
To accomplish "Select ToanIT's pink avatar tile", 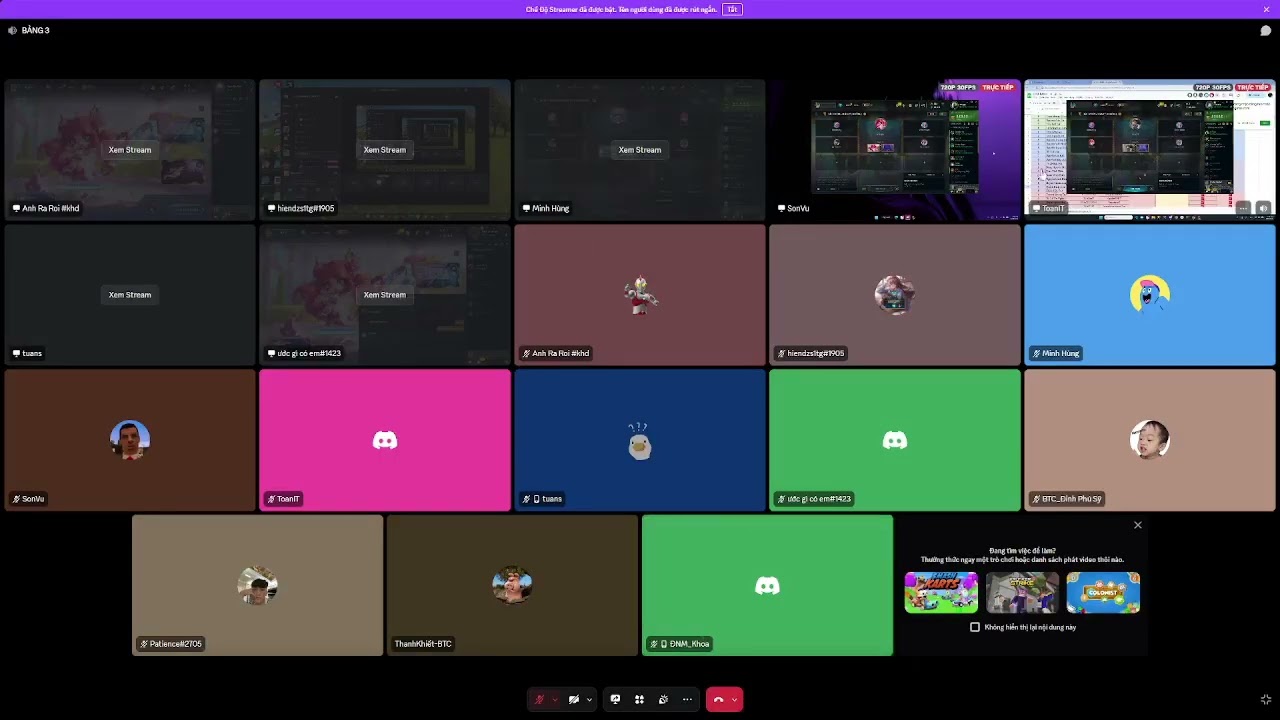I will [385, 440].
